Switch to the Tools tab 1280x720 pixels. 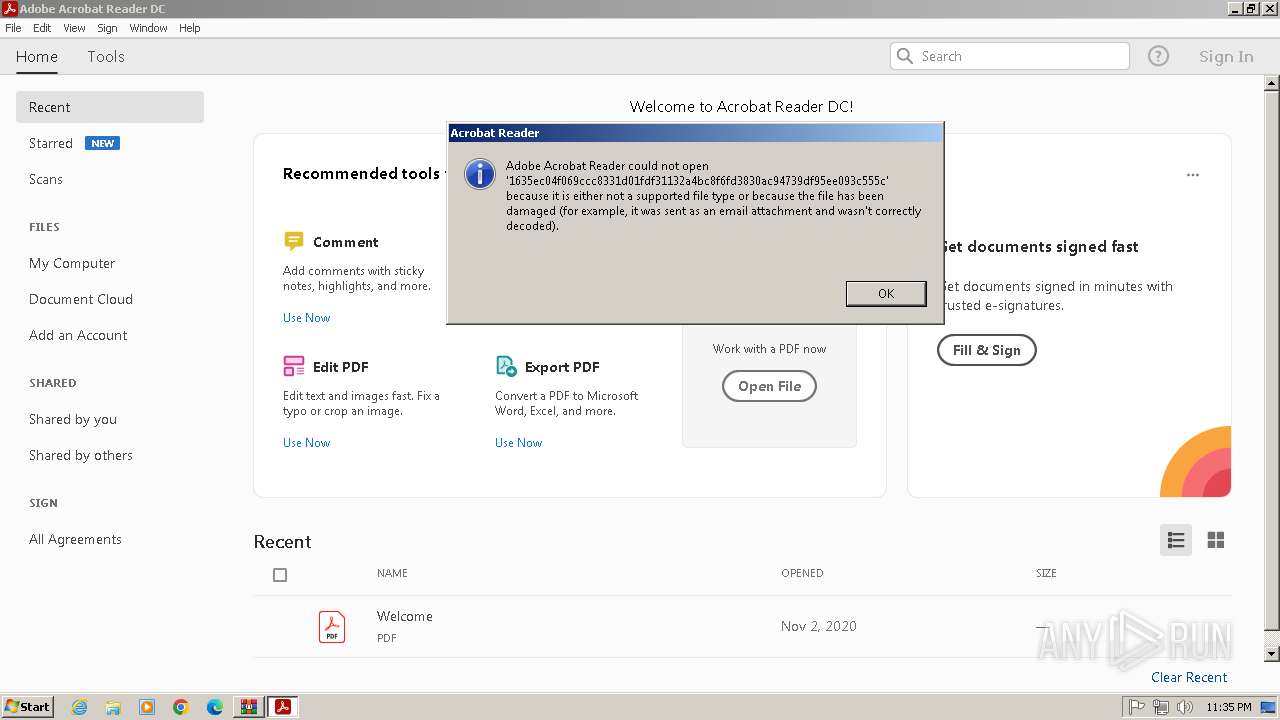(106, 56)
